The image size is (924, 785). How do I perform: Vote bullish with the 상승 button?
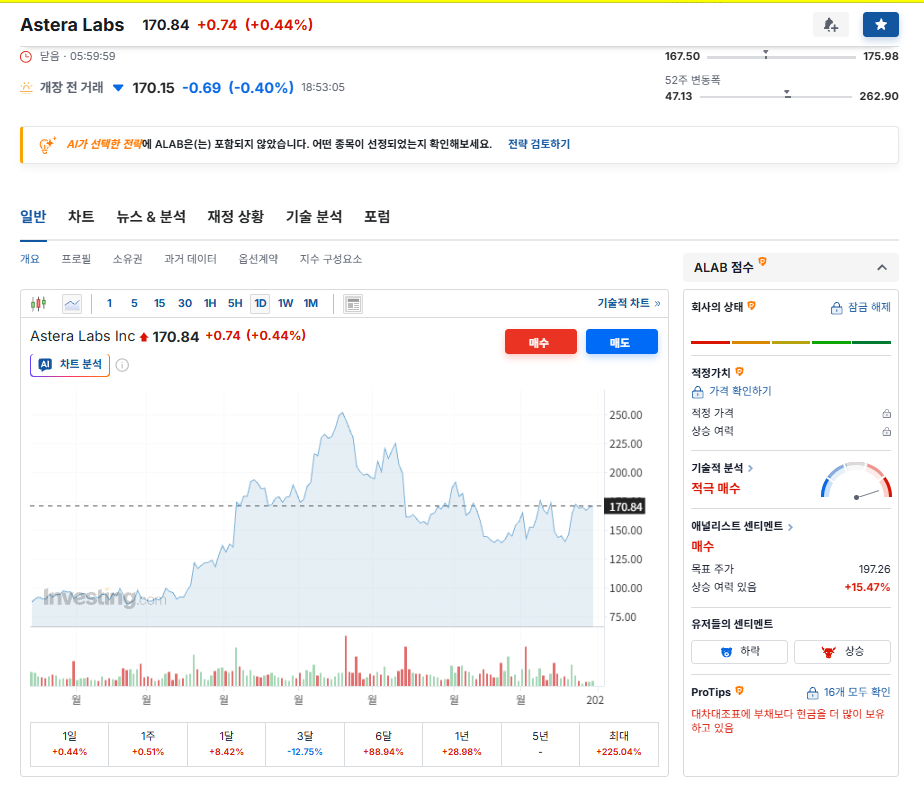pyautogui.click(x=843, y=652)
